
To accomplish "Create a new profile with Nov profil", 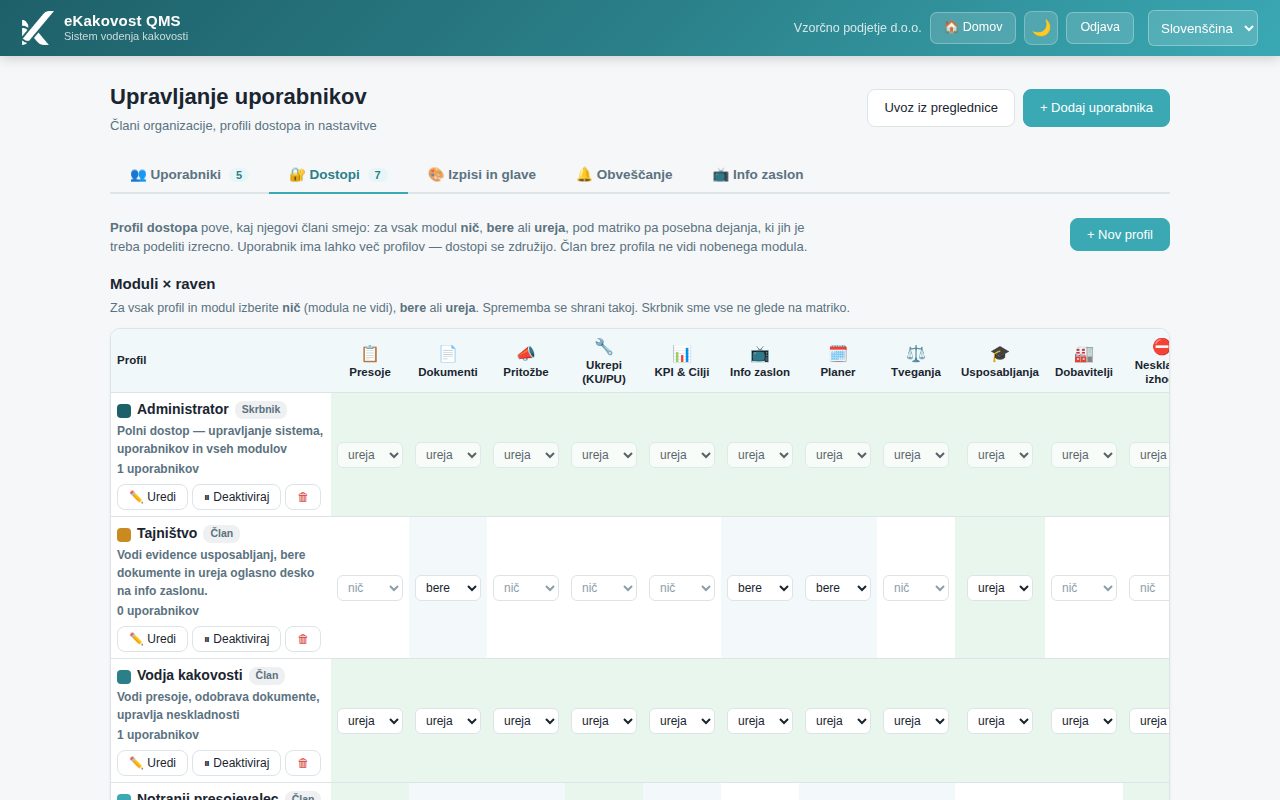I will click(x=1120, y=235).
